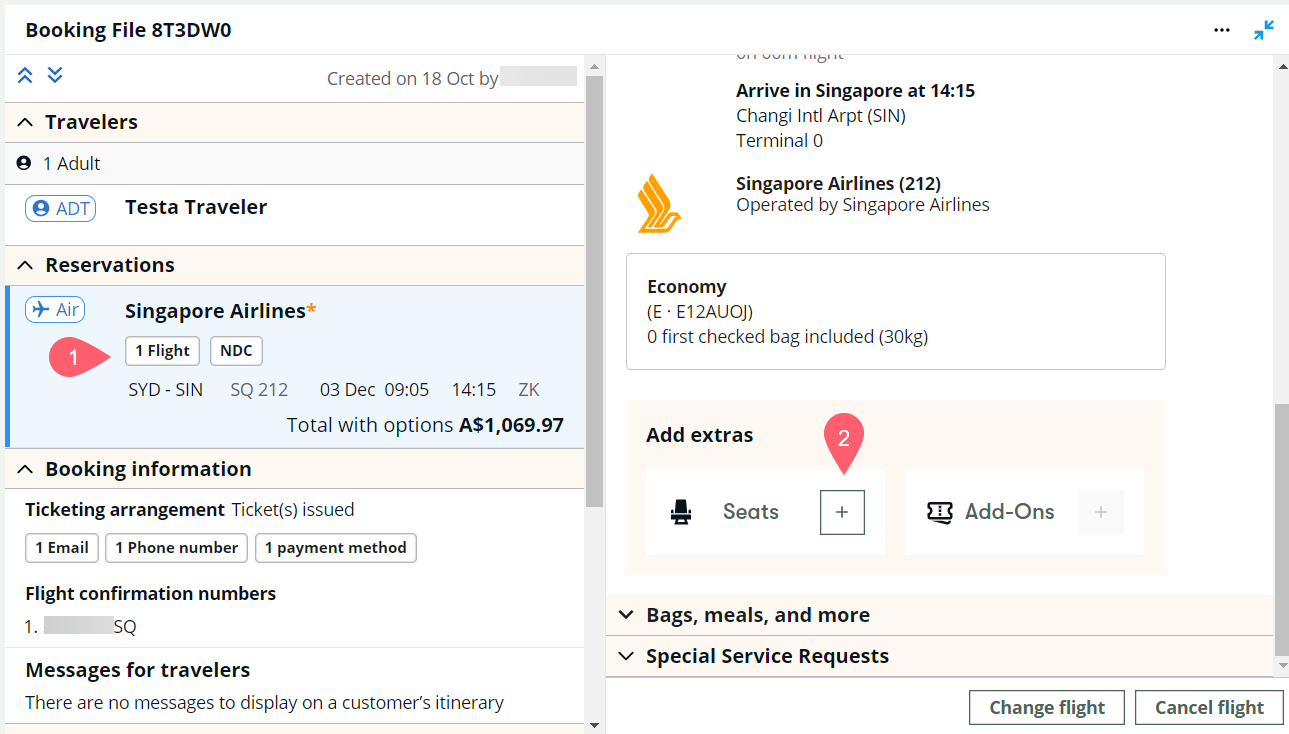Click the Change flight button
This screenshot has width=1289, height=734.
(x=1046, y=708)
